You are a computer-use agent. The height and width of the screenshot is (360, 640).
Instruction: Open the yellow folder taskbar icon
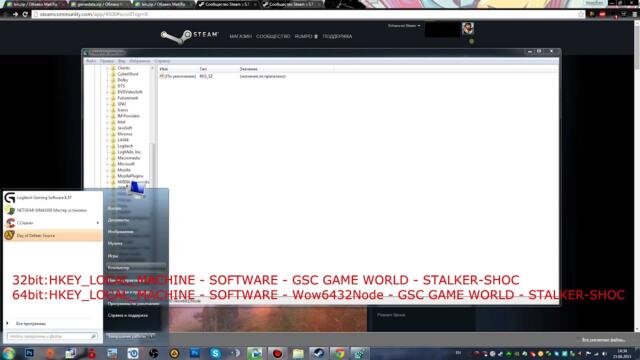298,353
